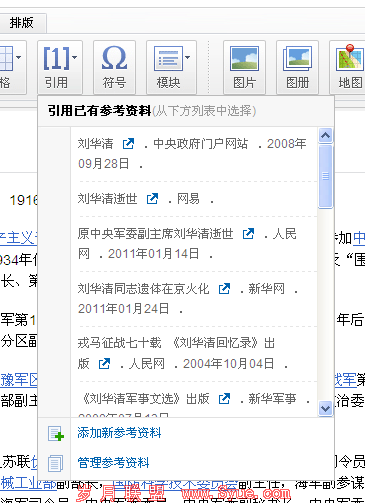Click the 地图 map icon
365x503 pixels.
click(350, 58)
